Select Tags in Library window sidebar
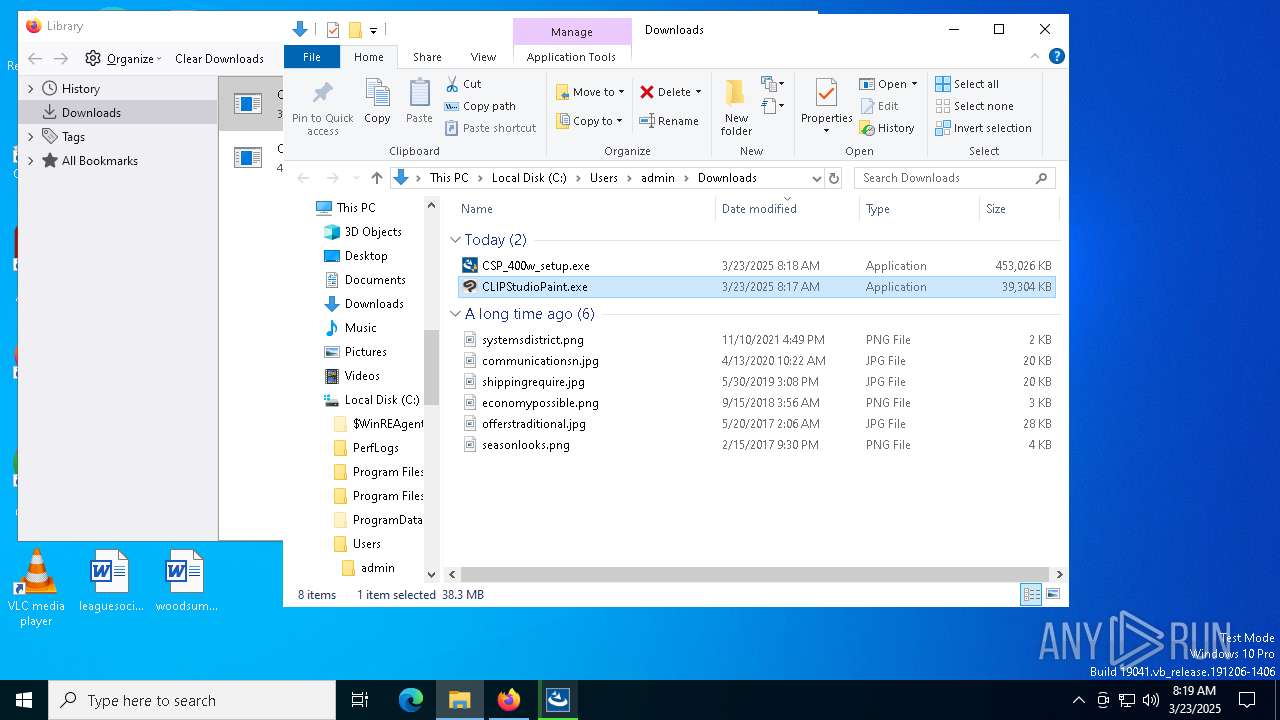The image size is (1280, 720). [x=73, y=137]
